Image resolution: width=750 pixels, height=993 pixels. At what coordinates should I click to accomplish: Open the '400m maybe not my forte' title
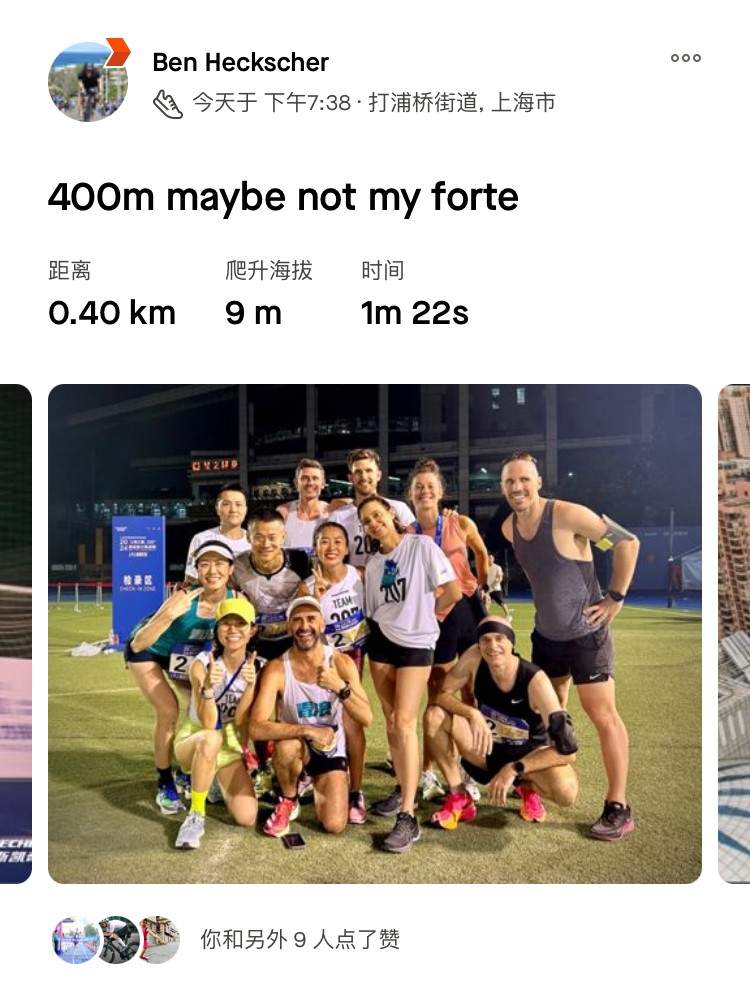pos(283,197)
